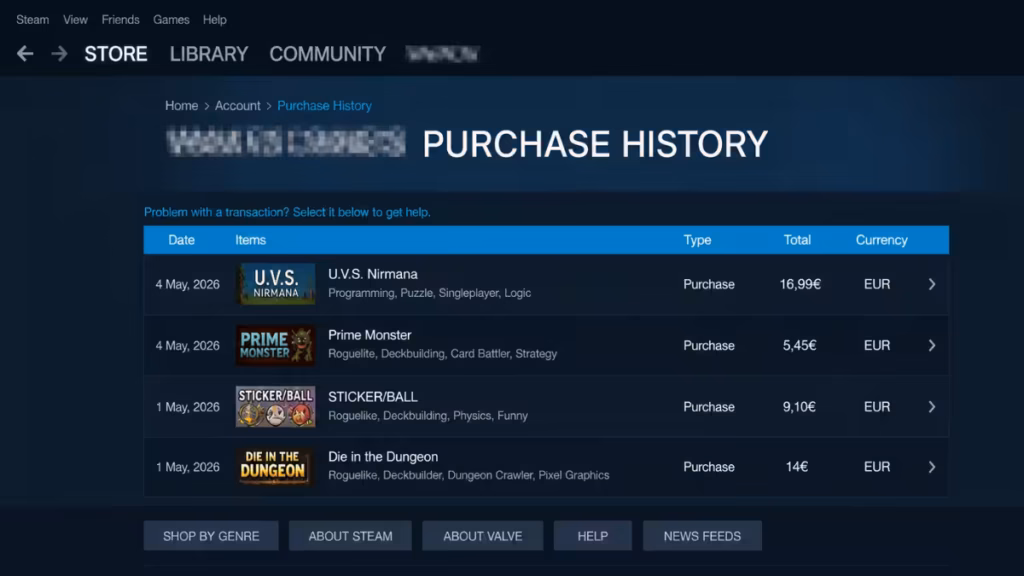Switch to the LIBRARY tab

tap(209, 54)
